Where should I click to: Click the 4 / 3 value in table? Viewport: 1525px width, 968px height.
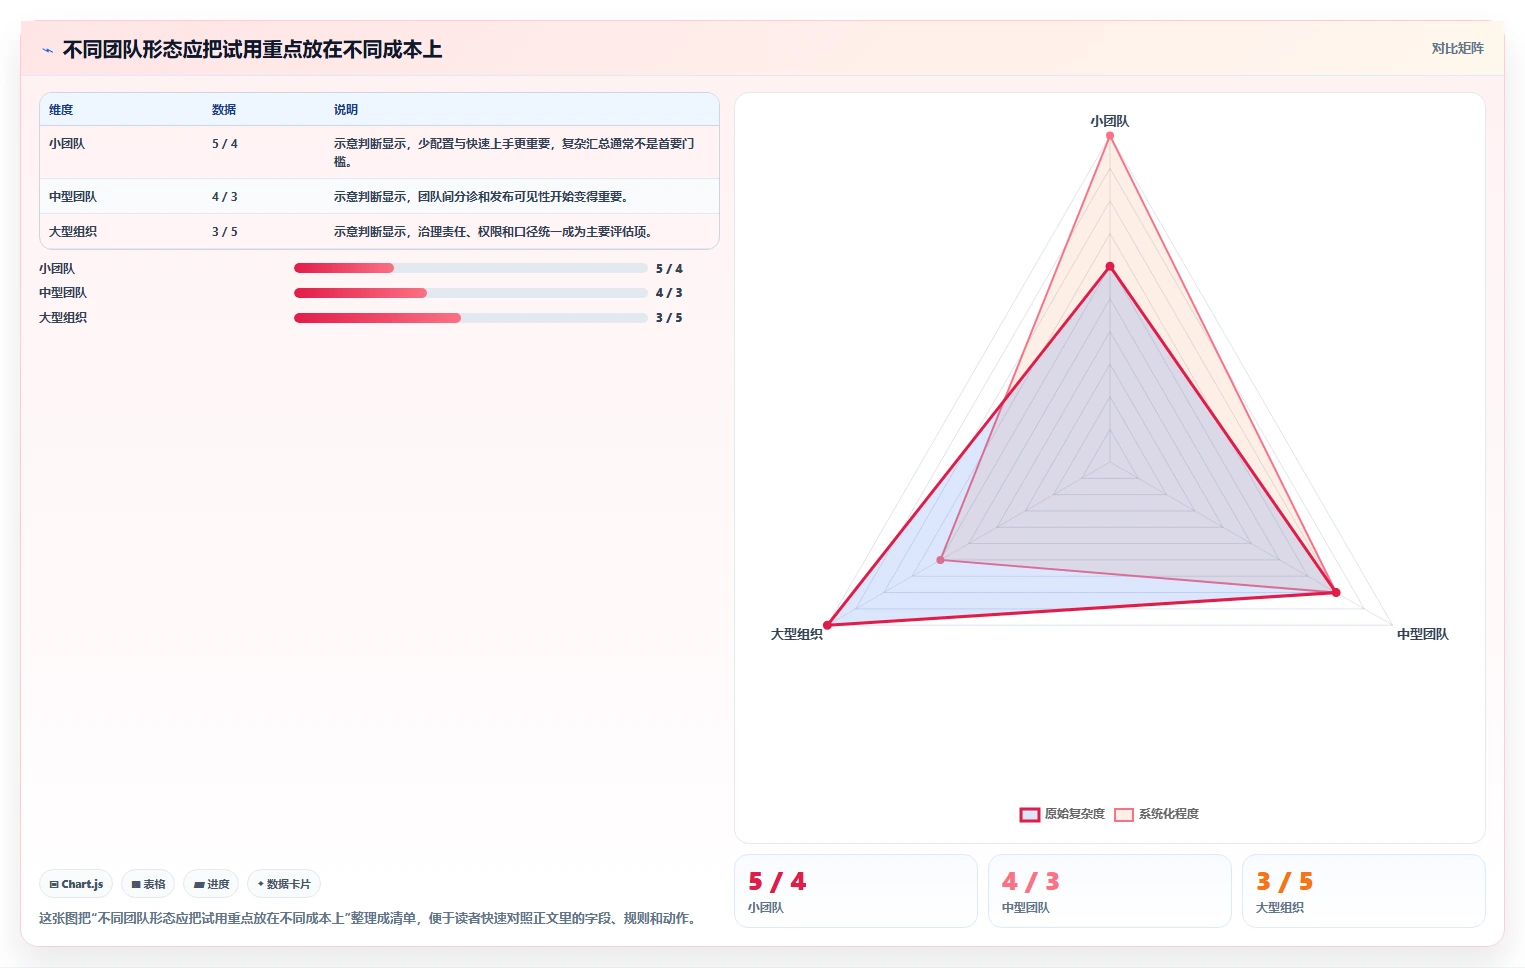pyautogui.click(x=225, y=197)
